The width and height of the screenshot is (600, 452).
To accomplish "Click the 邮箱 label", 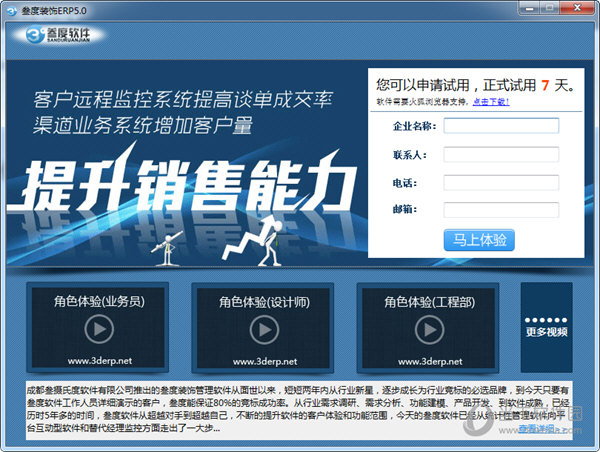I will click(x=405, y=209).
